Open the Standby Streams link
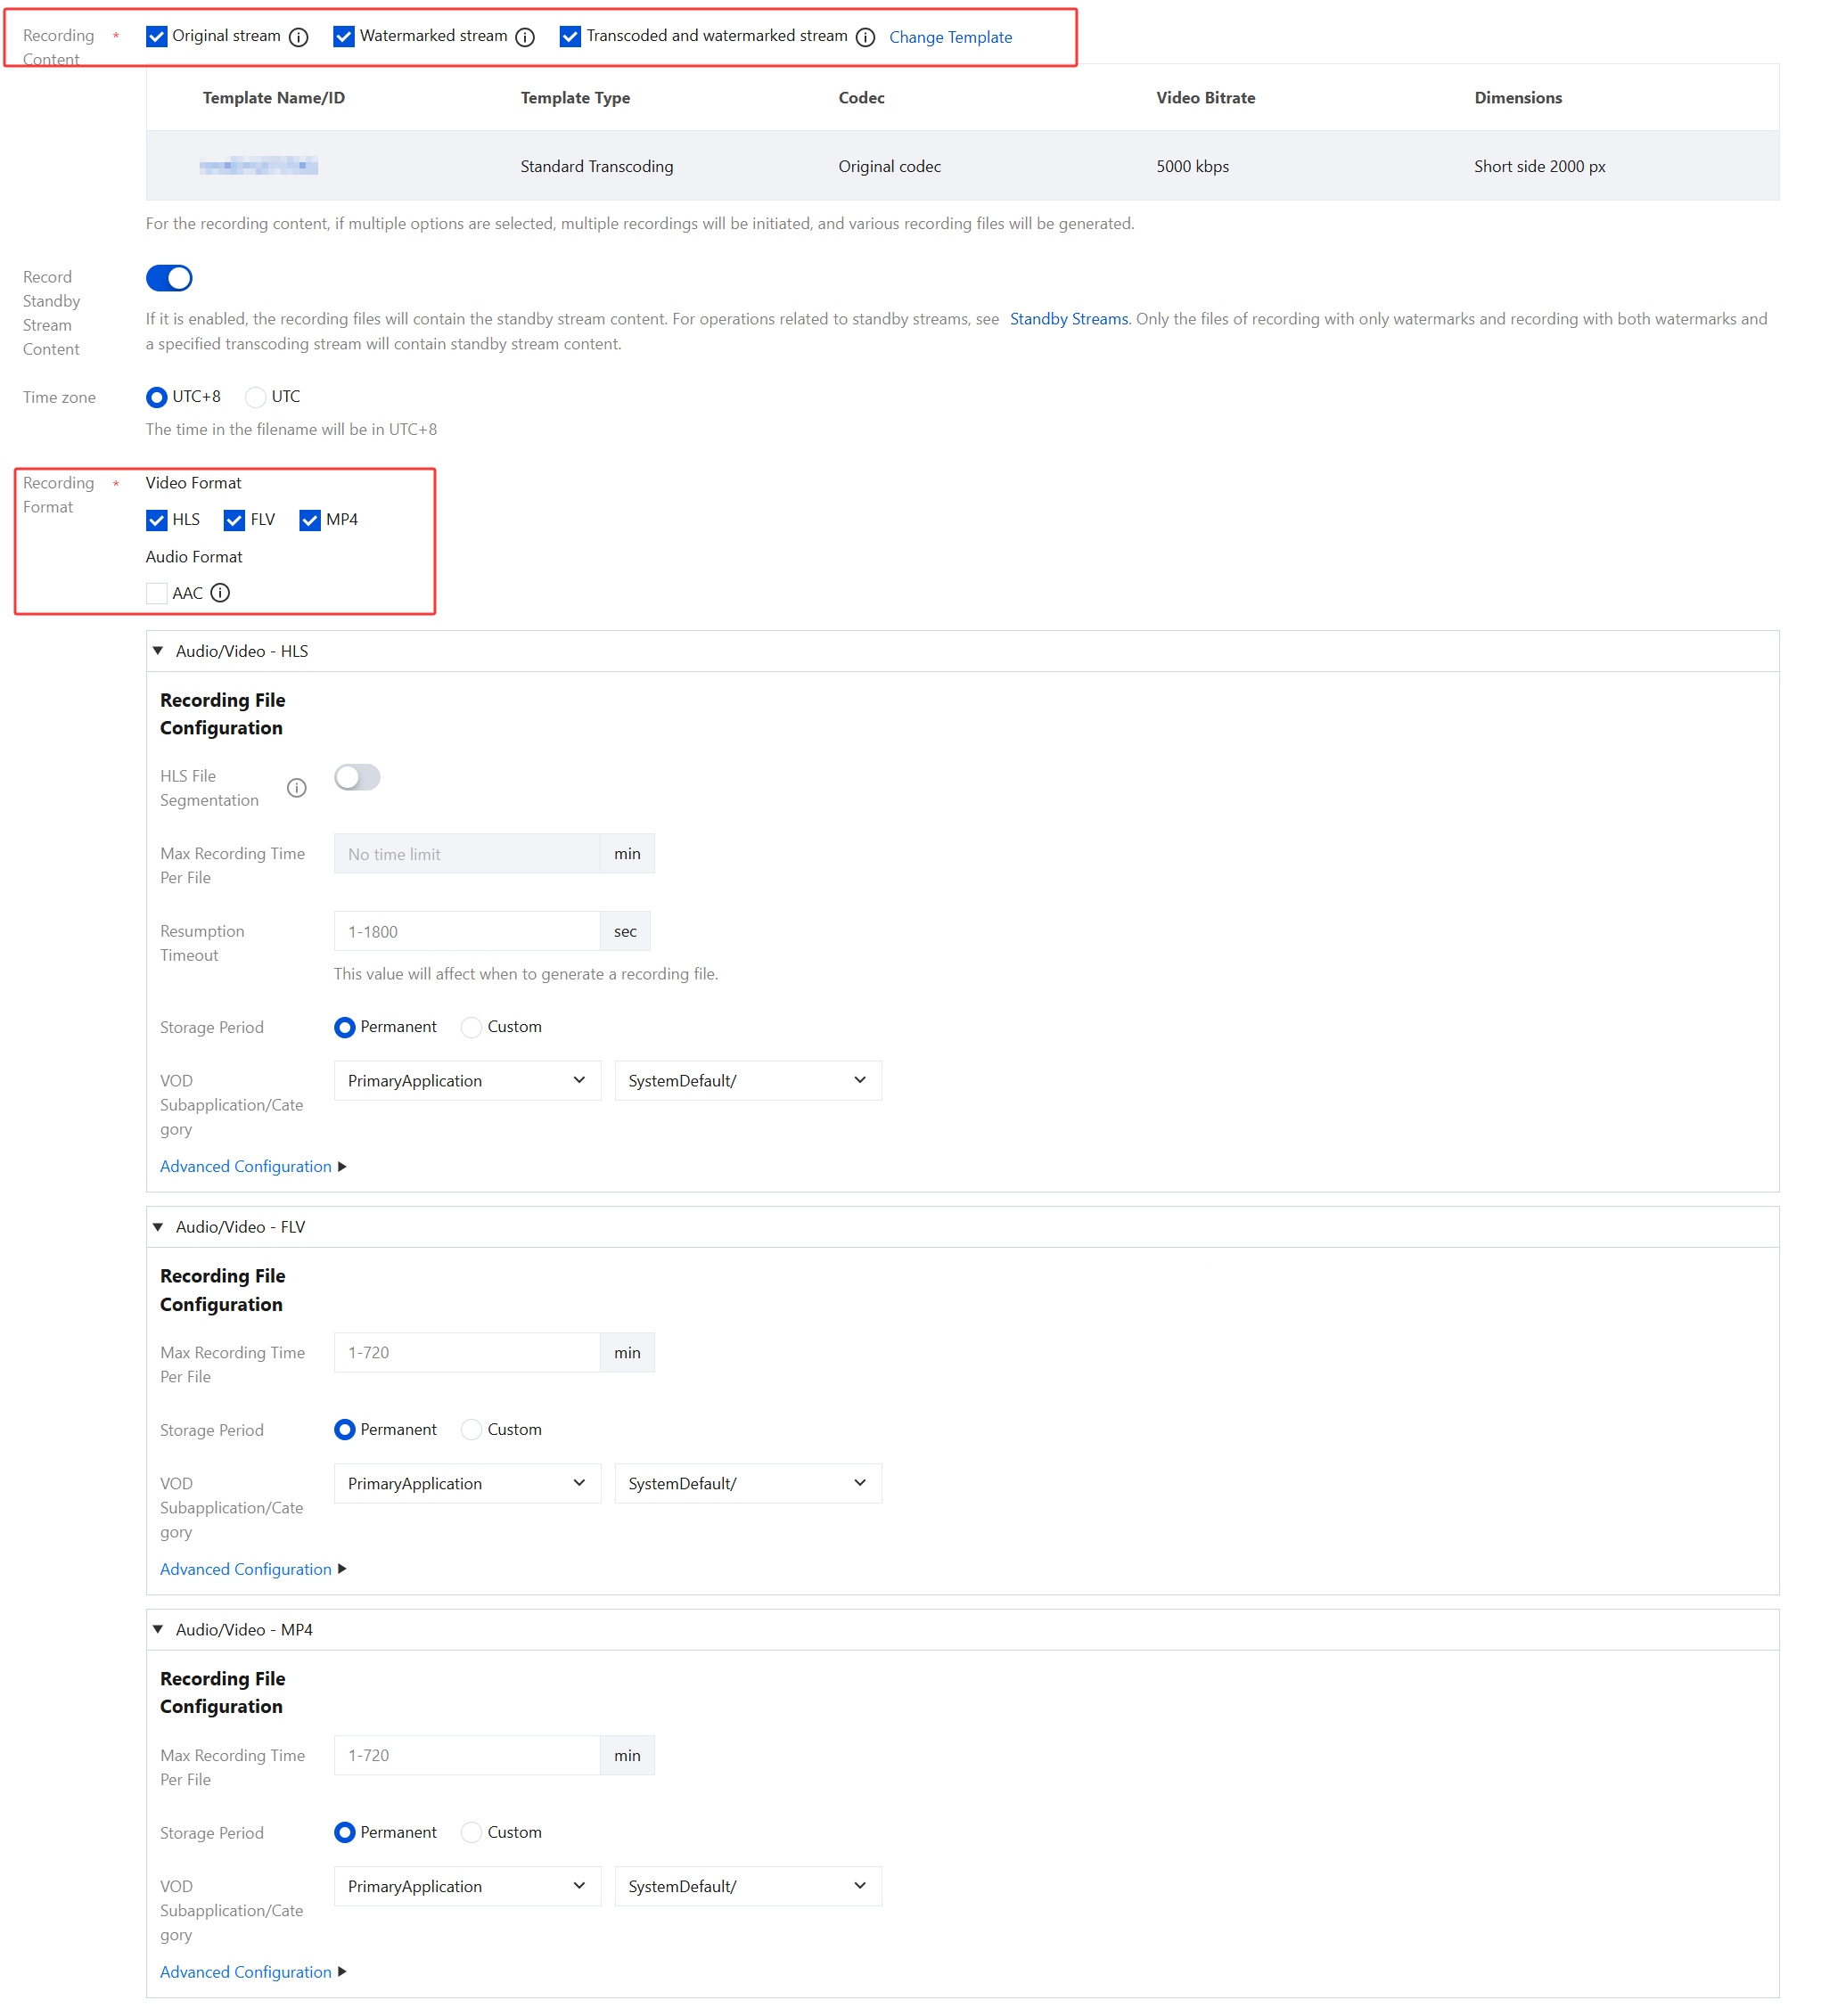The width and height of the screenshot is (1821, 2016). (x=1068, y=319)
